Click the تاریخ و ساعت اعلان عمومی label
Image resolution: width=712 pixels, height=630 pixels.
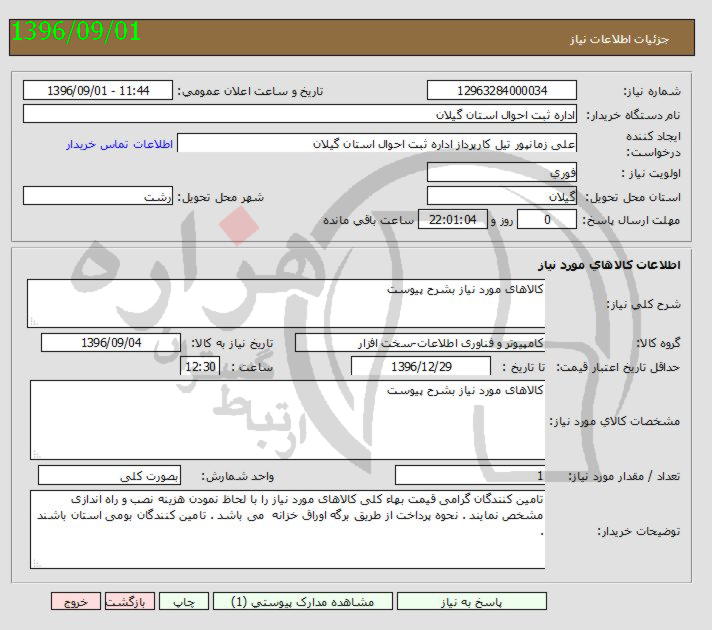pyautogui.click(x=250, y=91)
